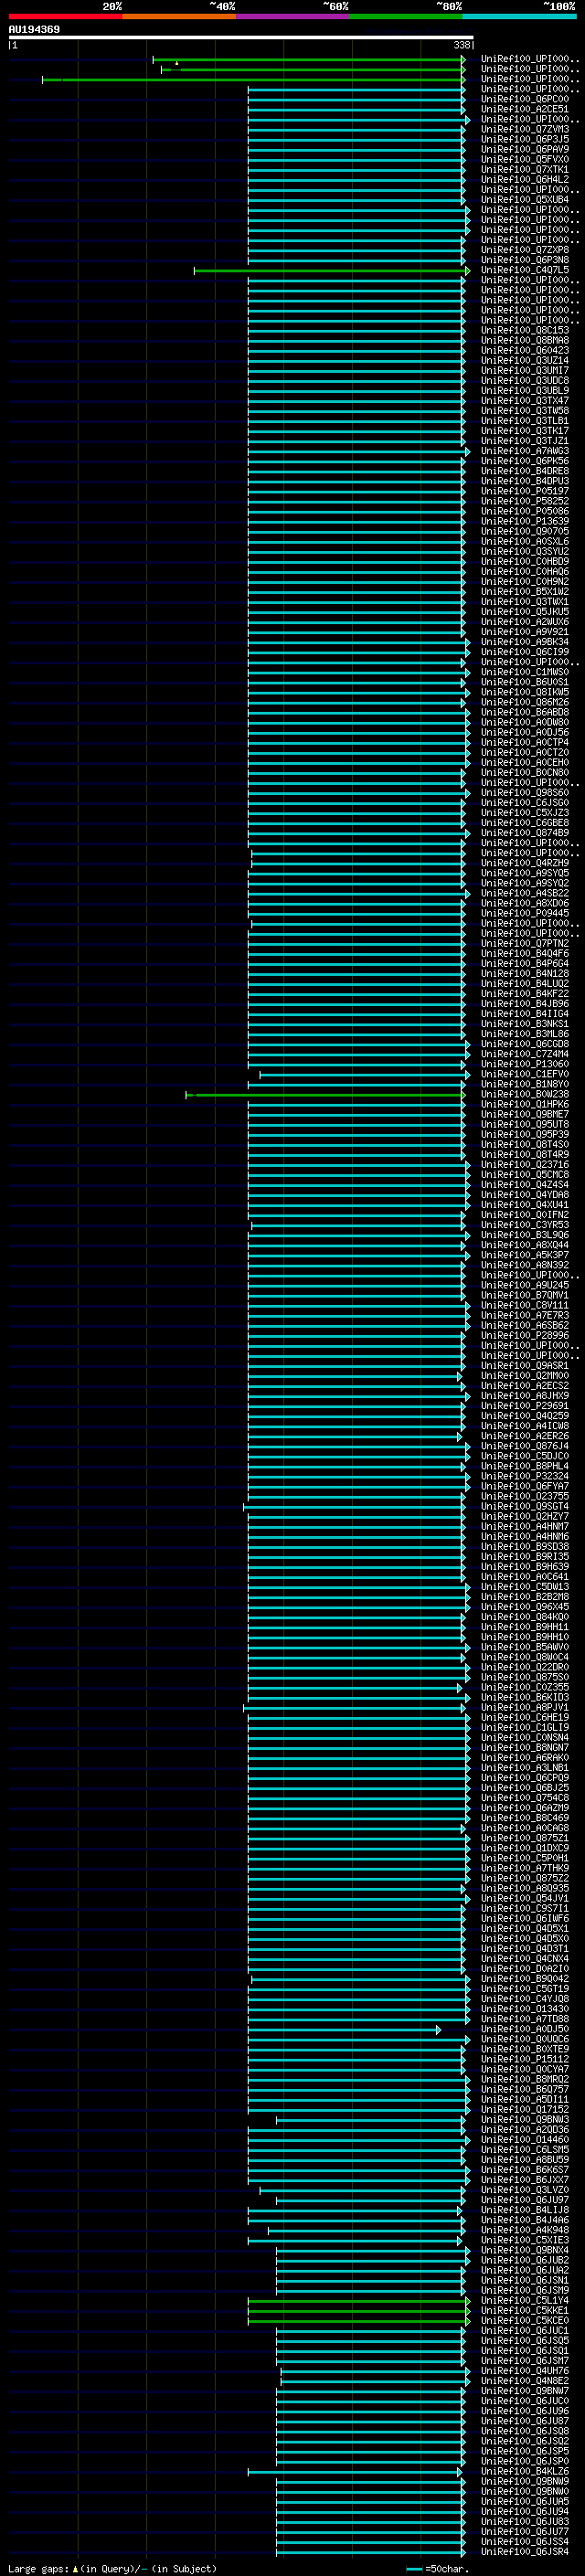Image resolution: width=585 pixels, height=2576 pixels.
Task: Click the green alignment bar for C4Q7L5
Action: coord(331,271)
